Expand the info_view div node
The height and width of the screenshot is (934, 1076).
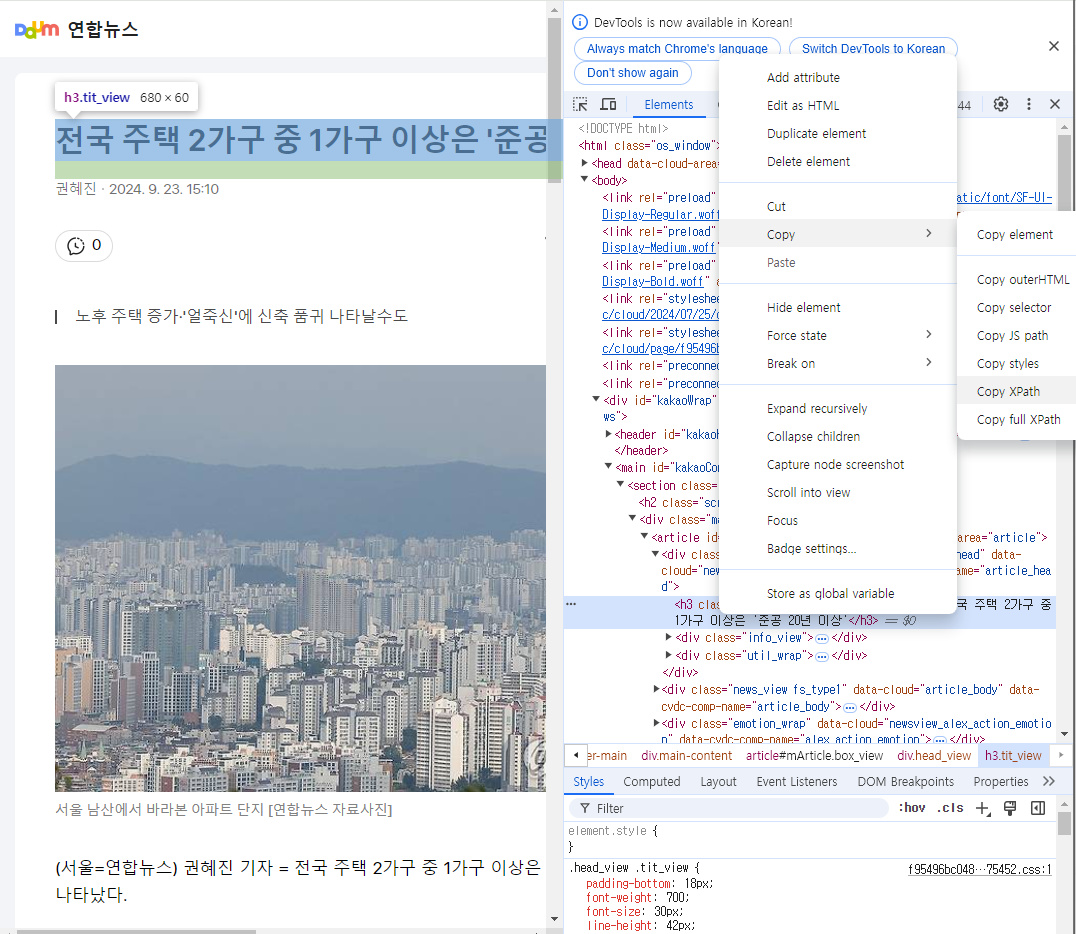(668, 638)
